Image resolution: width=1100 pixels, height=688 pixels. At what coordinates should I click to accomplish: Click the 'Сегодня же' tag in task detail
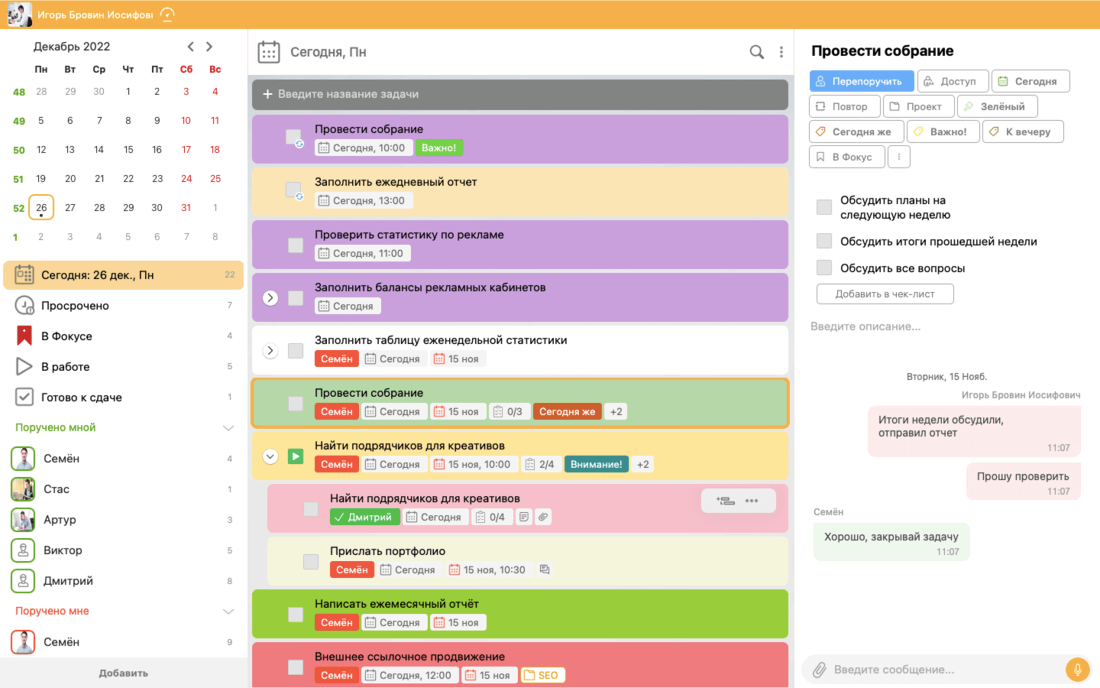click(857, 132)
